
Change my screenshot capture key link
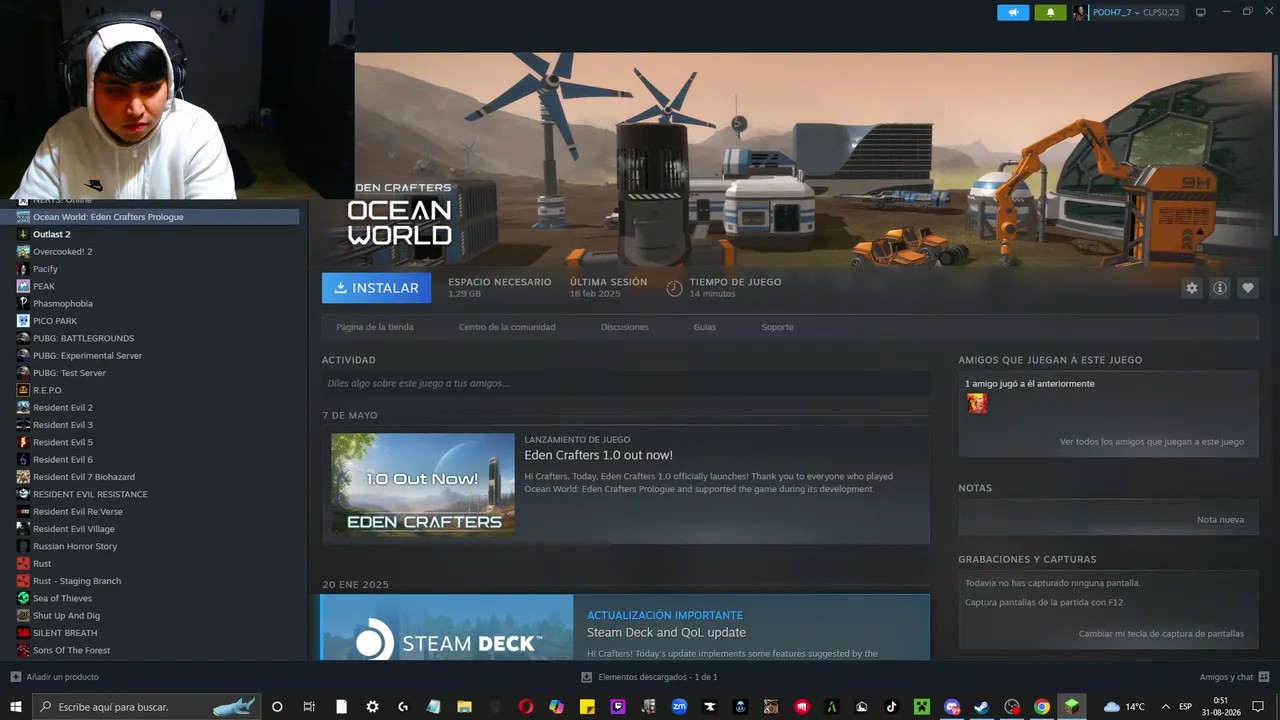point(1161,634)
